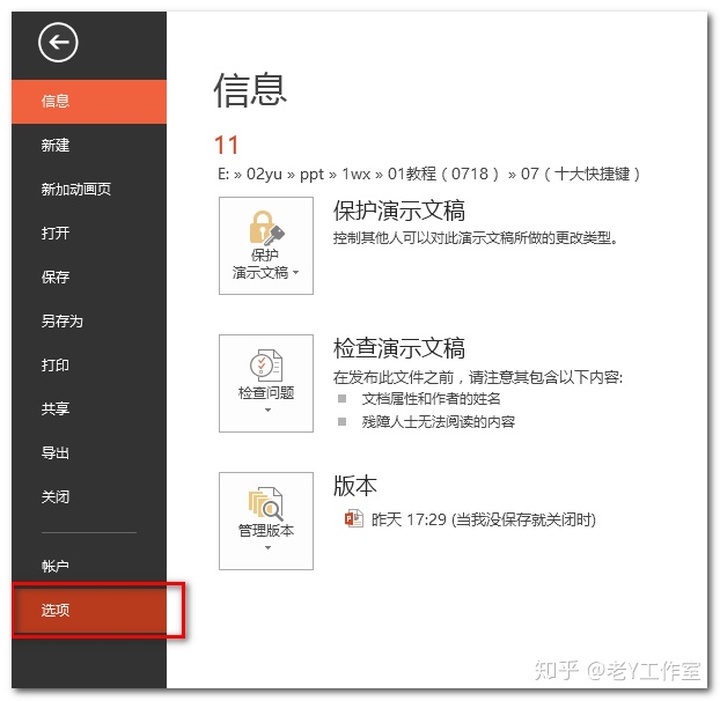
Task: Select 新加动画页 in the sidebar
Action: coord(89,189)
